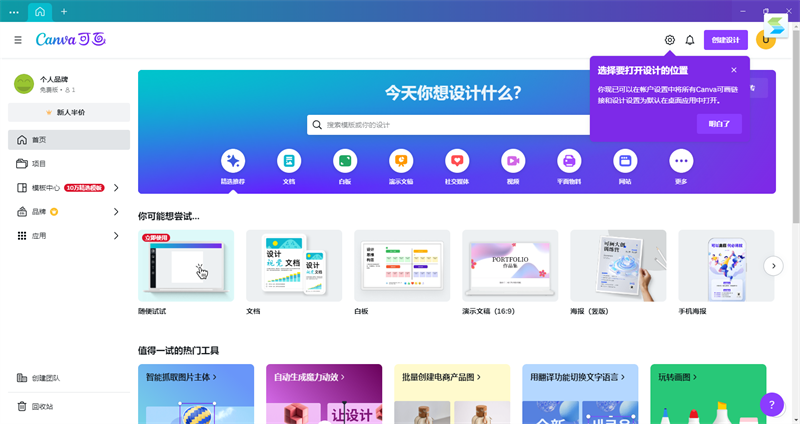
Task: Open the 海报（竖版） thumbnail
Action: tap(618, 265)
